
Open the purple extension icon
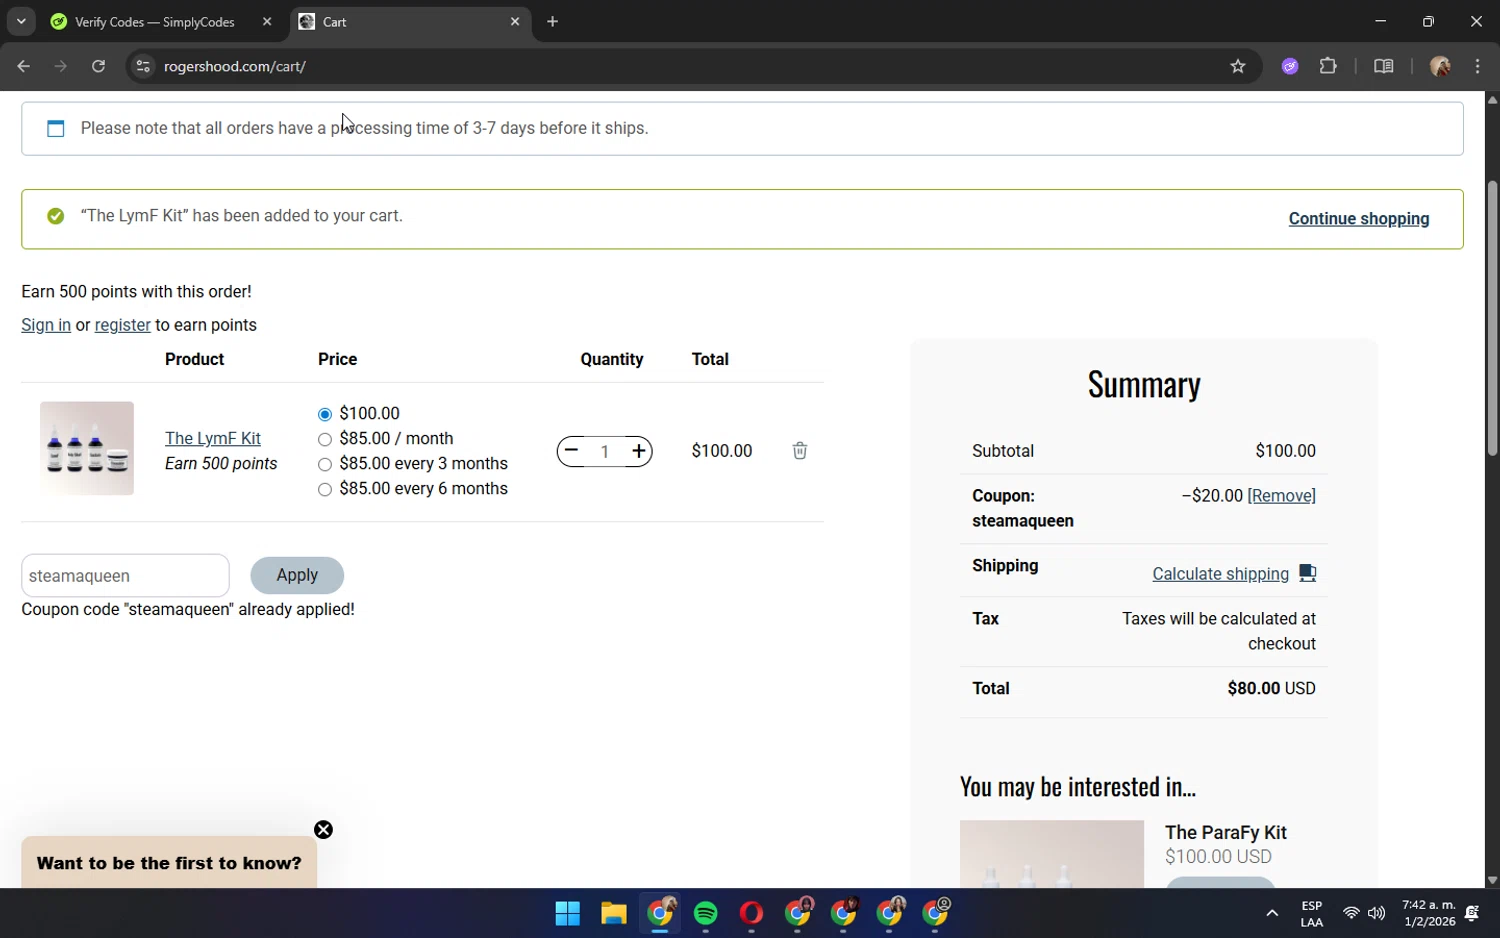(x=1290, y=67)
